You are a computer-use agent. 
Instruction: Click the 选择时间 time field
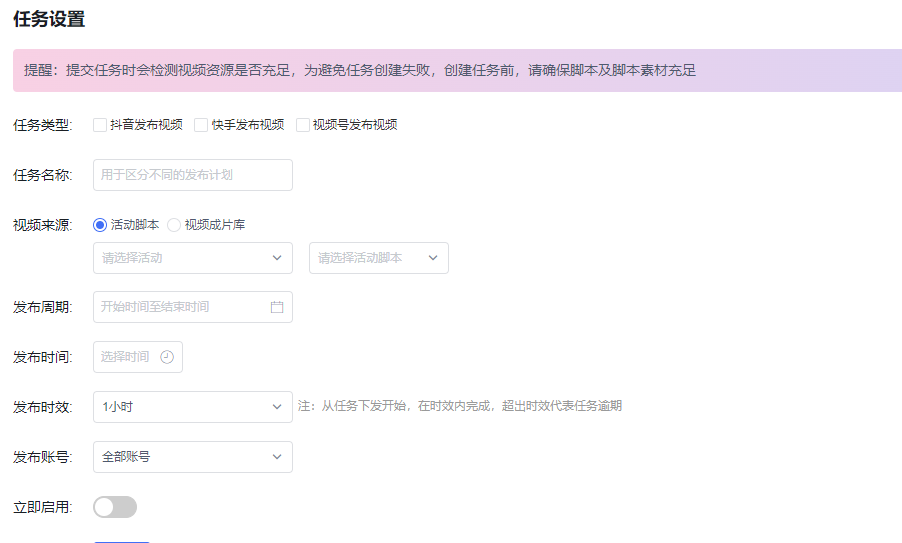(137, 357)
